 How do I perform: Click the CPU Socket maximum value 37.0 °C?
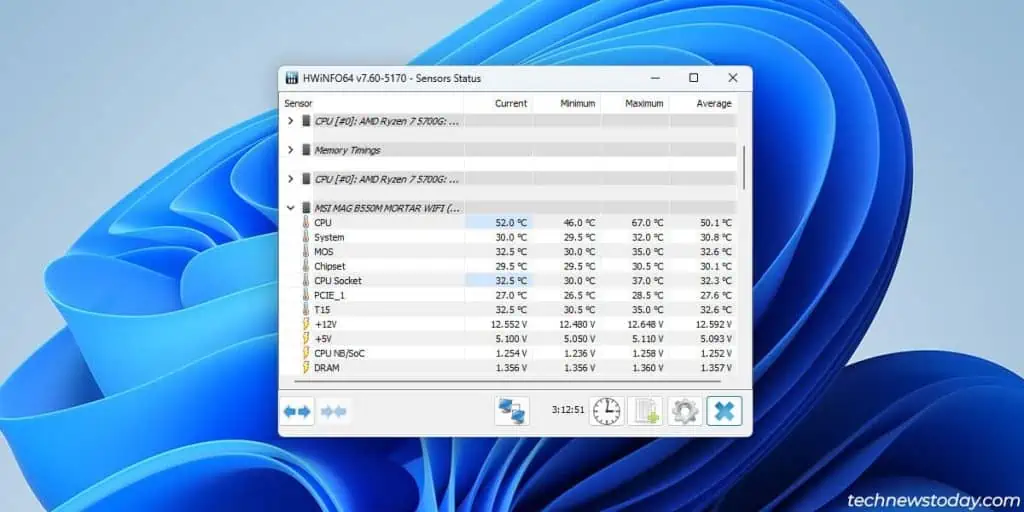648,281
